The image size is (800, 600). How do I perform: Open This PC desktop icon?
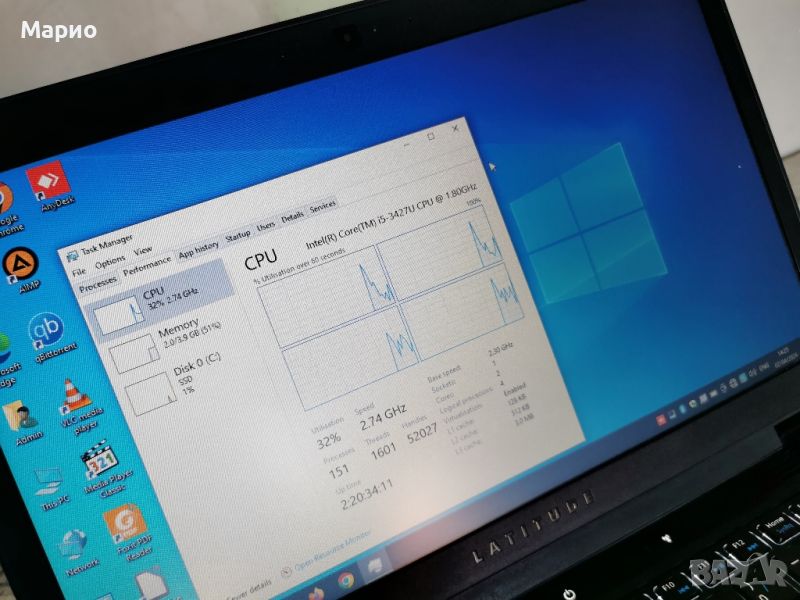(51, 489)
